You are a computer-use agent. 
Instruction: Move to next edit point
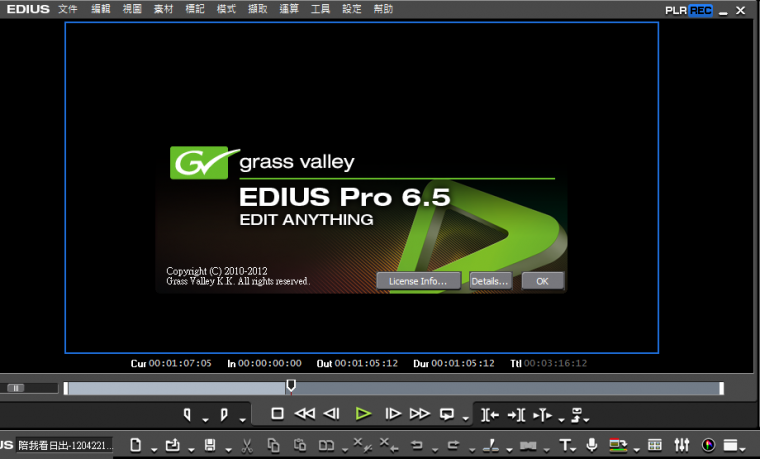point(516,415)
